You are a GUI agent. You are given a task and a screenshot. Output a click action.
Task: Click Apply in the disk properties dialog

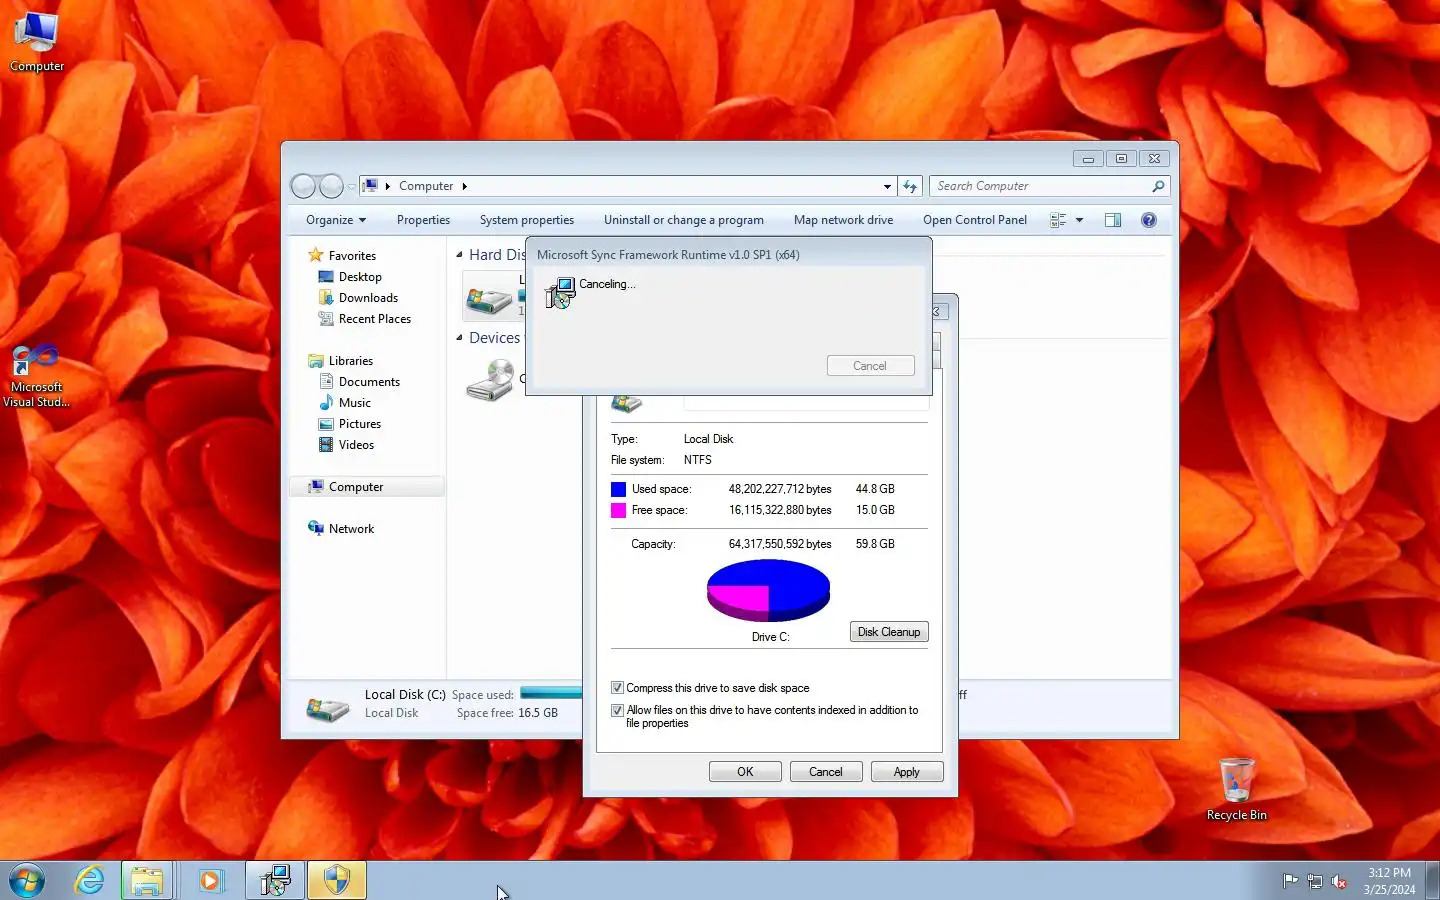click(x=907, y=772)
